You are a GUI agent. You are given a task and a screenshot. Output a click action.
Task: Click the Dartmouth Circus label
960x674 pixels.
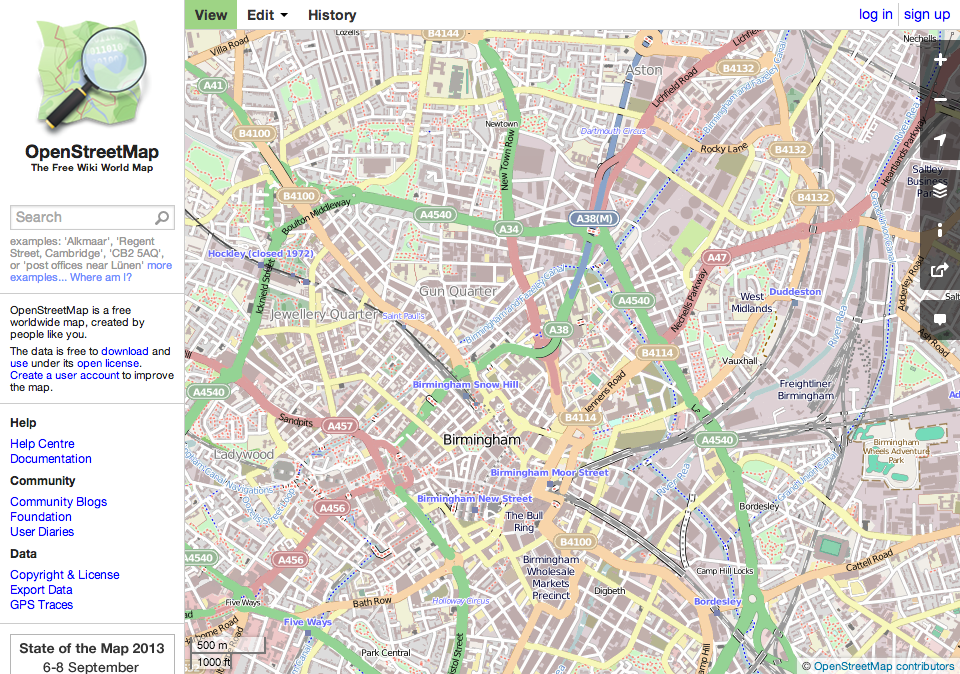[613, 131]
